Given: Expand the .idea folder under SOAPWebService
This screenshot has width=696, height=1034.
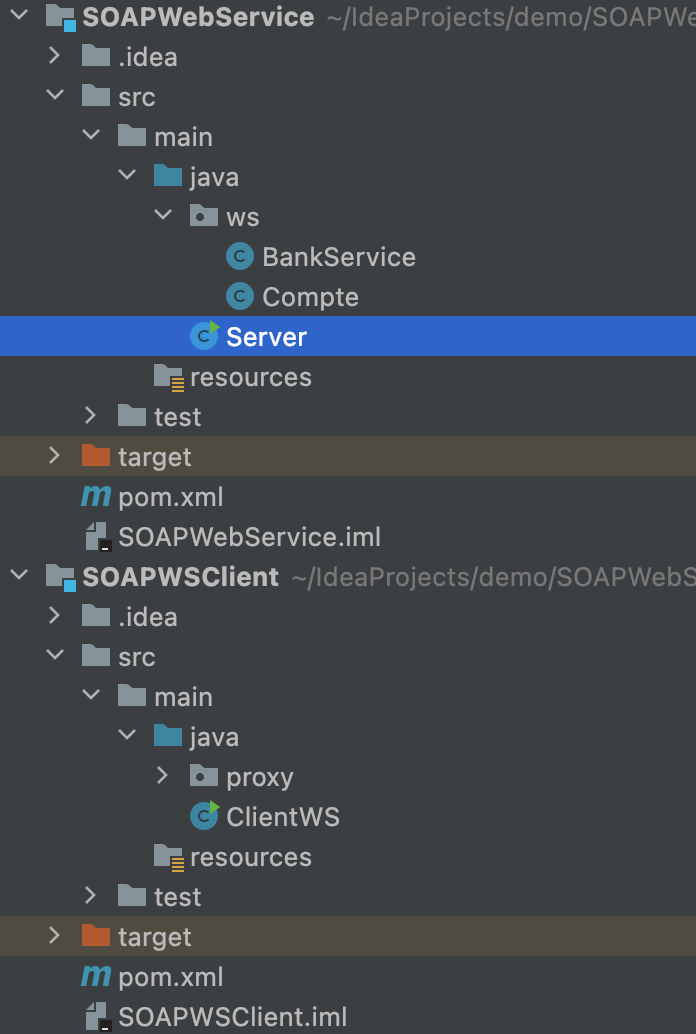Looking at the screenshot, I should (54, 56).
